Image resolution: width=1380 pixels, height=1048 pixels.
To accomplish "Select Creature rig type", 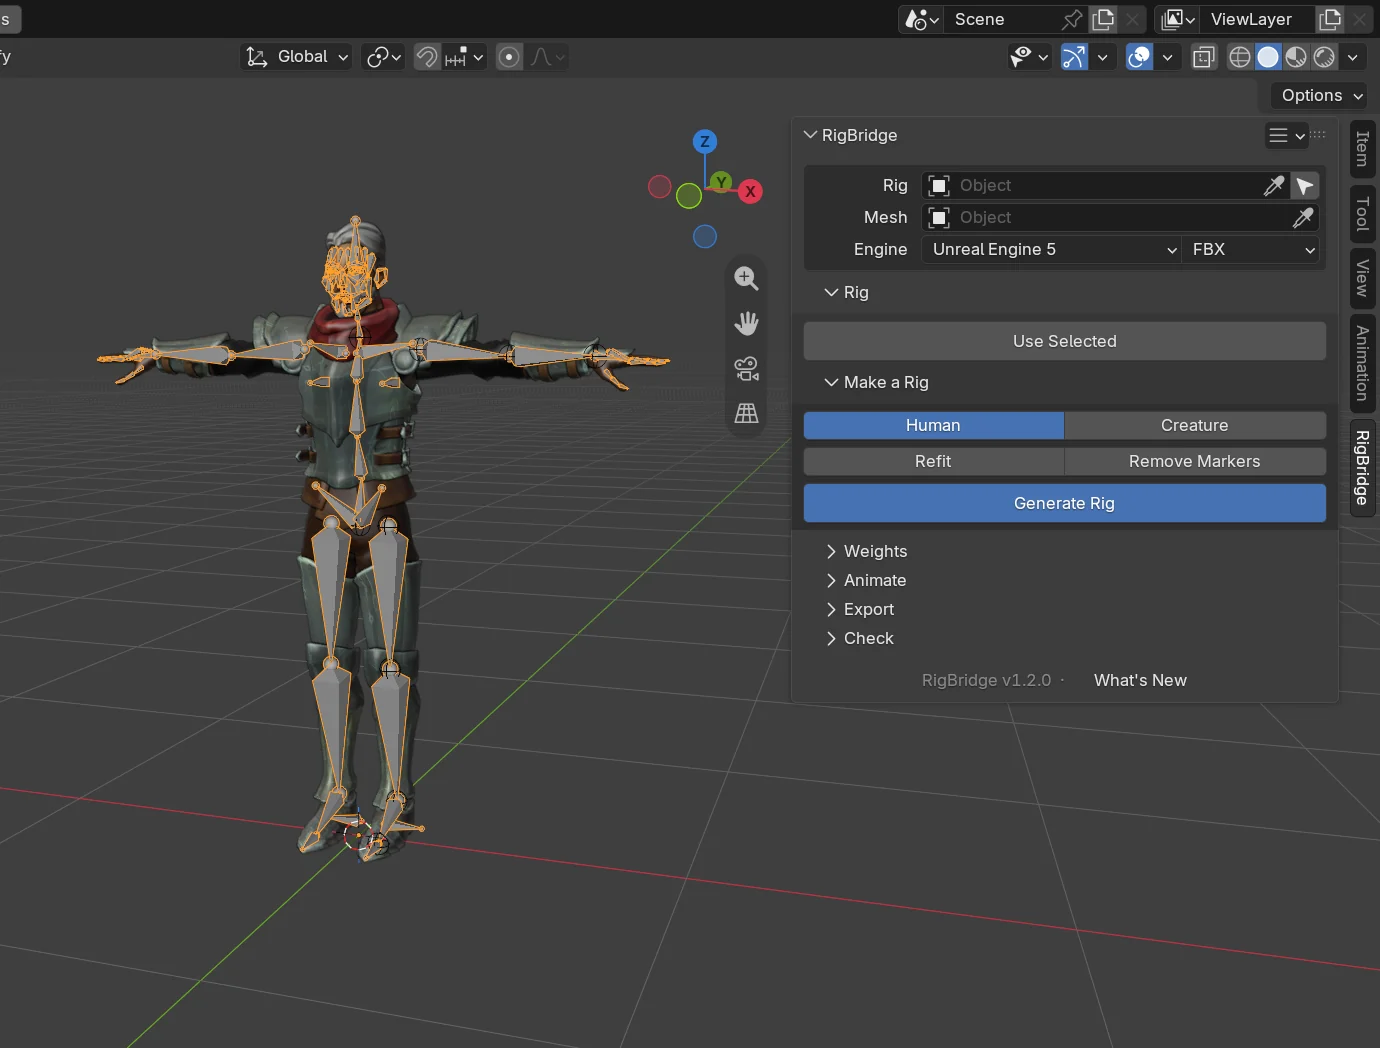I will point(1195,426).
